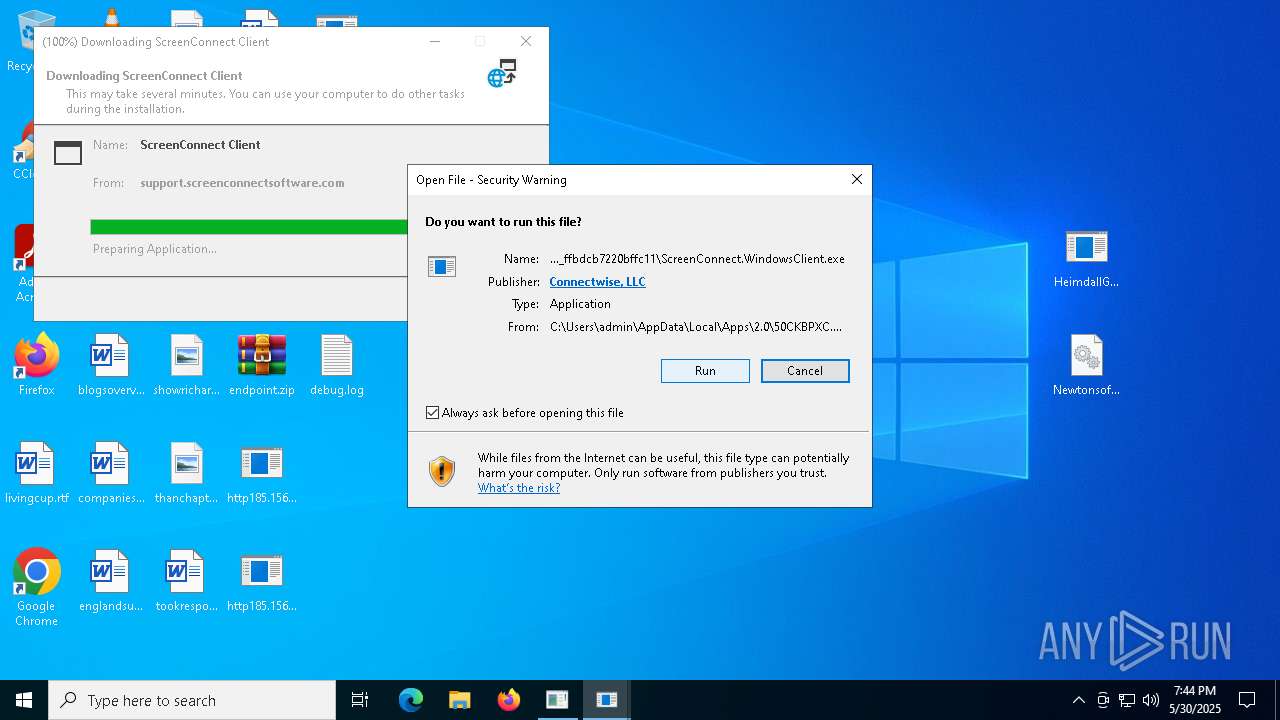The height and width of the screenshot is (720, 1280).
Task: Click the window icon beside ScreenConnect Client name
Action: coord(68,152)
